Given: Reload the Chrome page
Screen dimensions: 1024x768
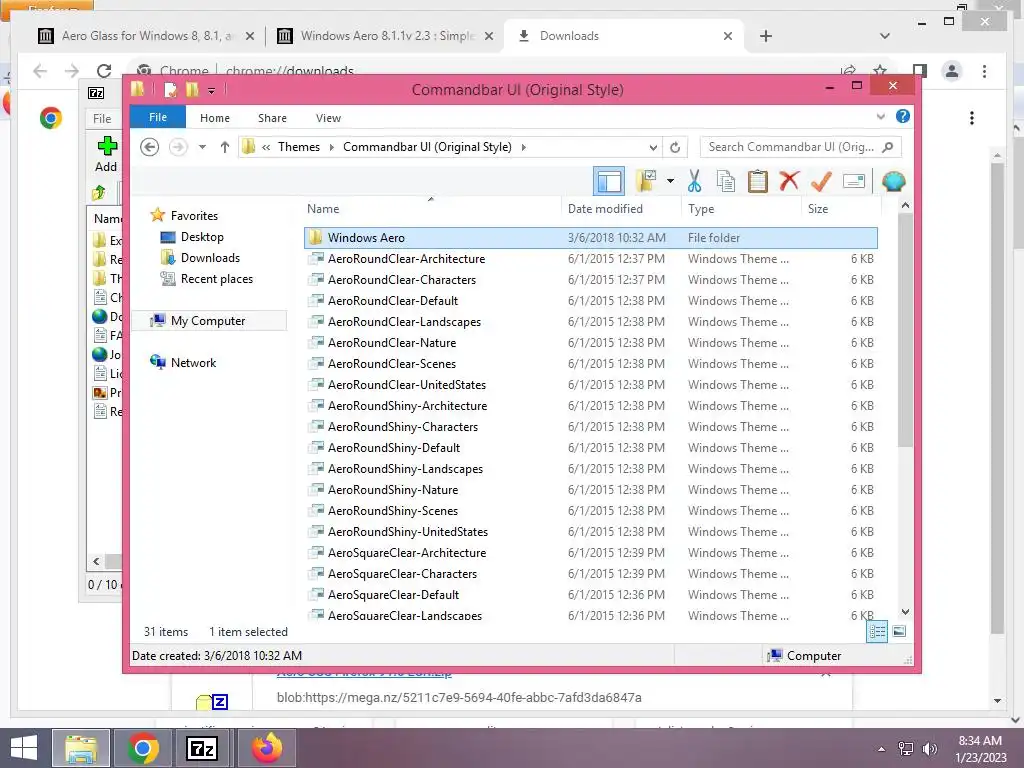Looking at the screenshot, I should (x=104, y=71).
